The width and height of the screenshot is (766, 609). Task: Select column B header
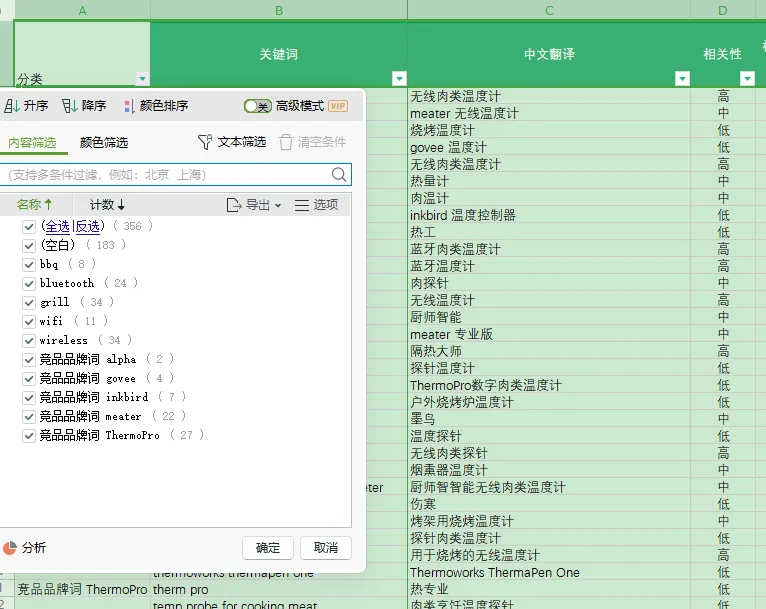click(279, 10)
